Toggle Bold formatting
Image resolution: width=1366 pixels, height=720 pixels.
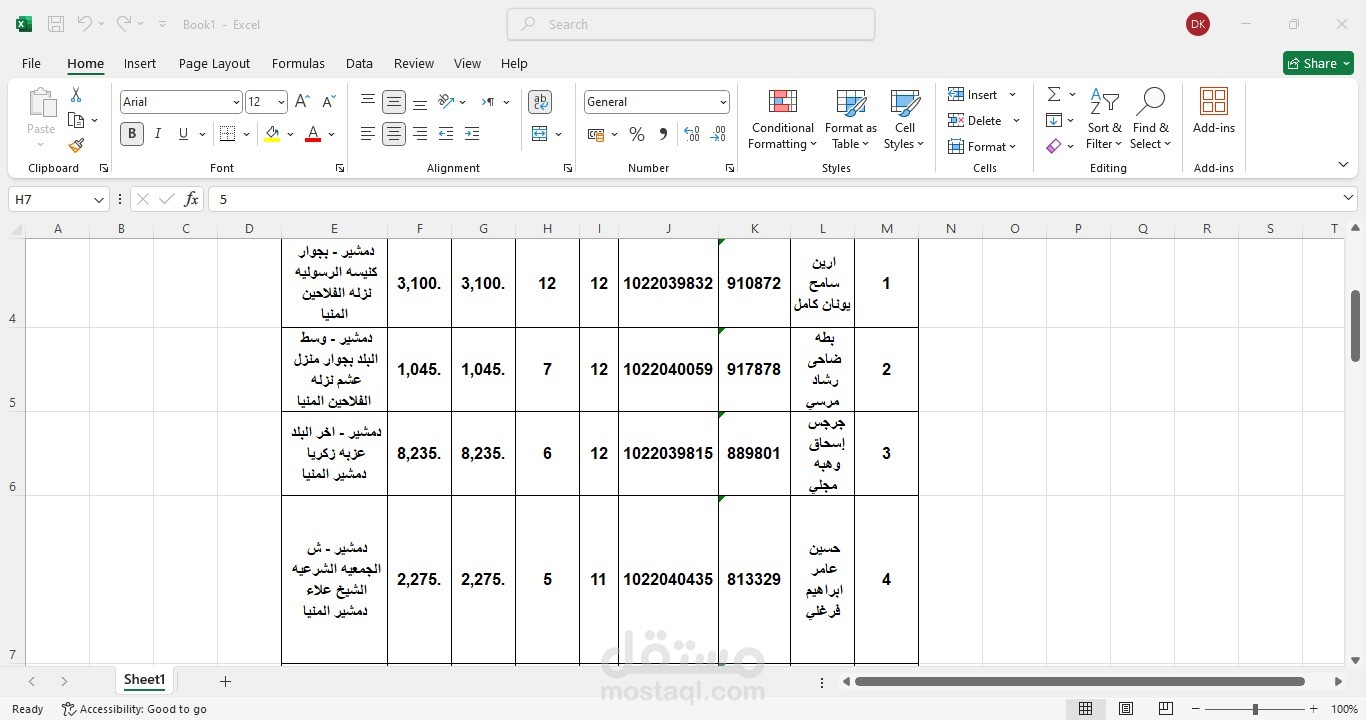point(132,134)
